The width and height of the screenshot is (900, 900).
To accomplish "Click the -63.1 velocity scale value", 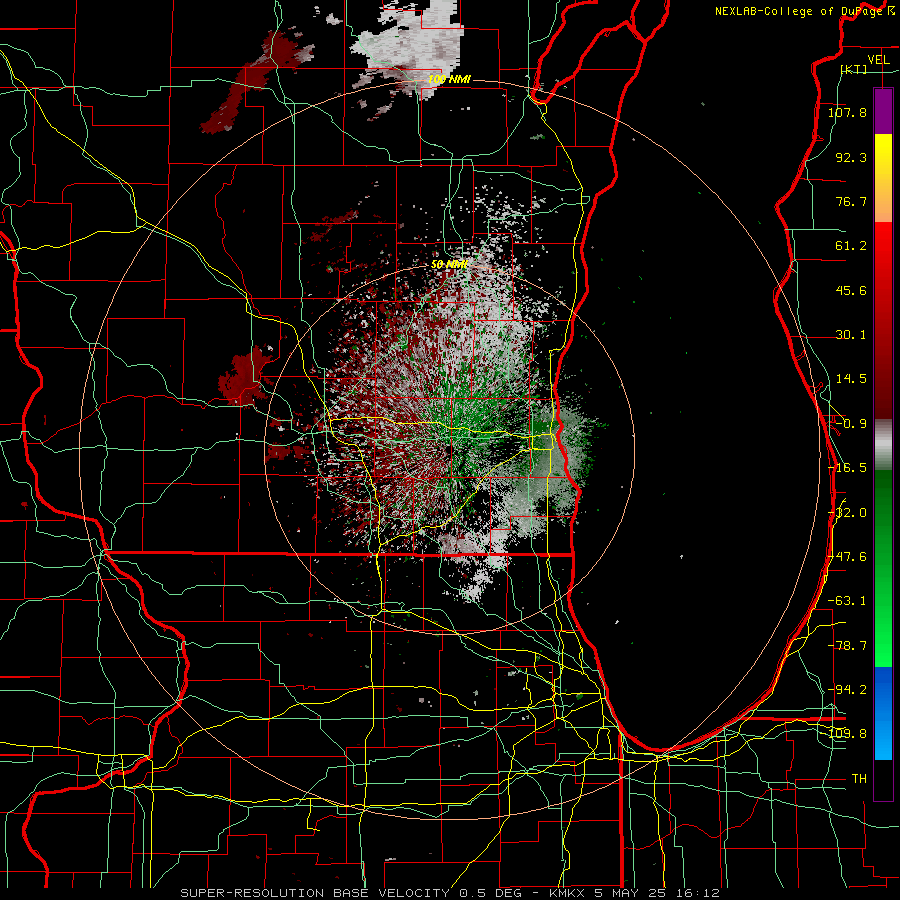I will pos(847,601).
